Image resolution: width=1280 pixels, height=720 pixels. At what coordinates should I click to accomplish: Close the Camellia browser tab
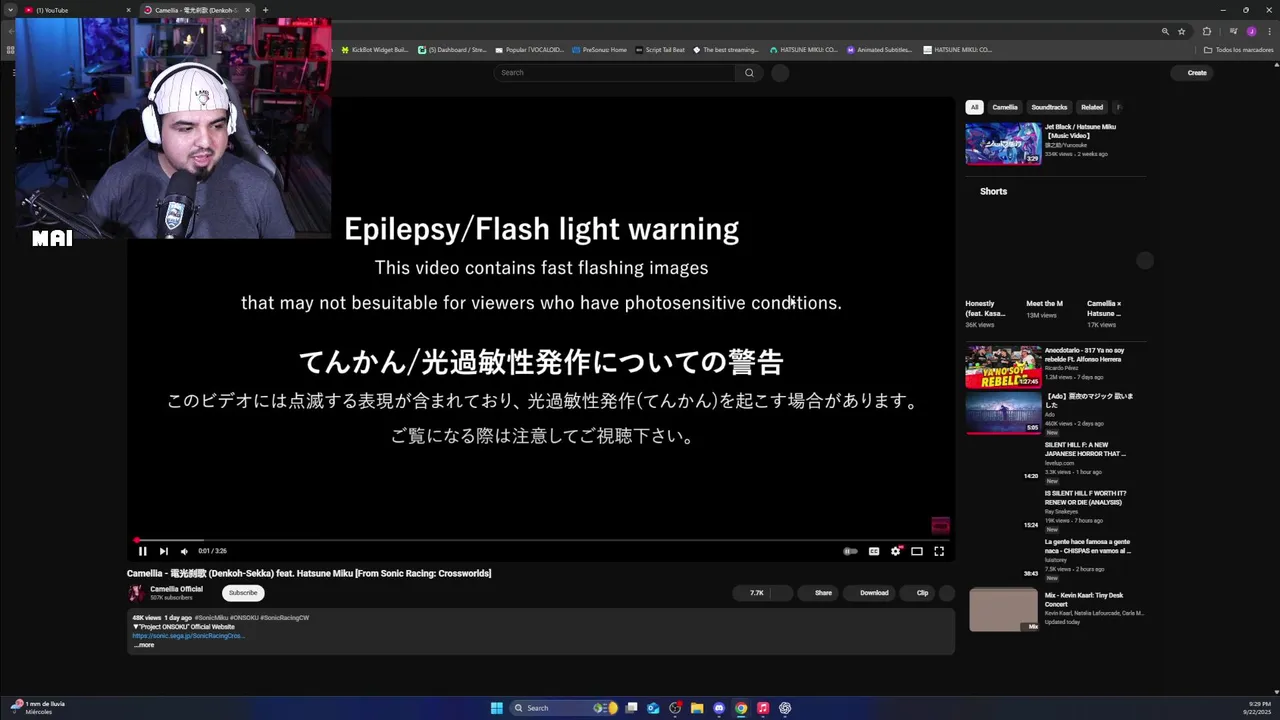point(248,10)
